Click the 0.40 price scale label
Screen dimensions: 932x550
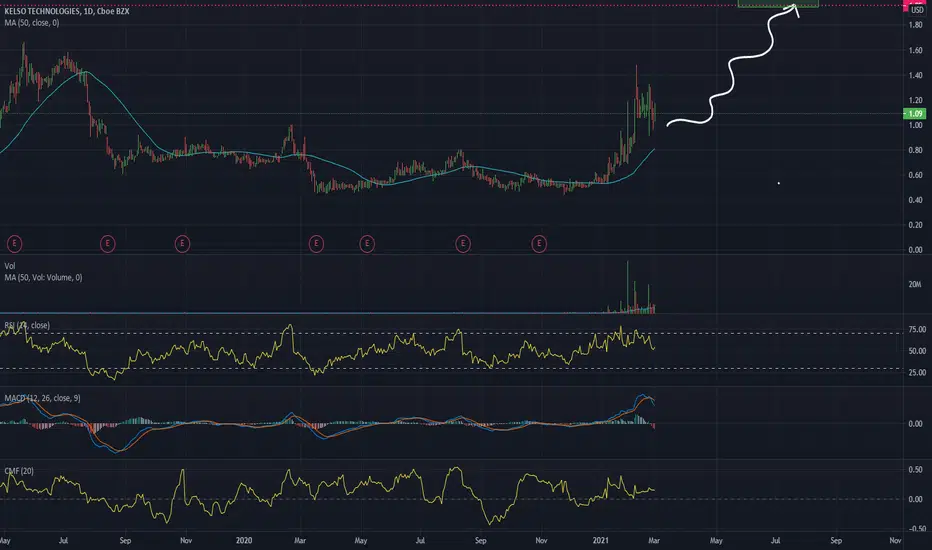[x=915, y=200]
